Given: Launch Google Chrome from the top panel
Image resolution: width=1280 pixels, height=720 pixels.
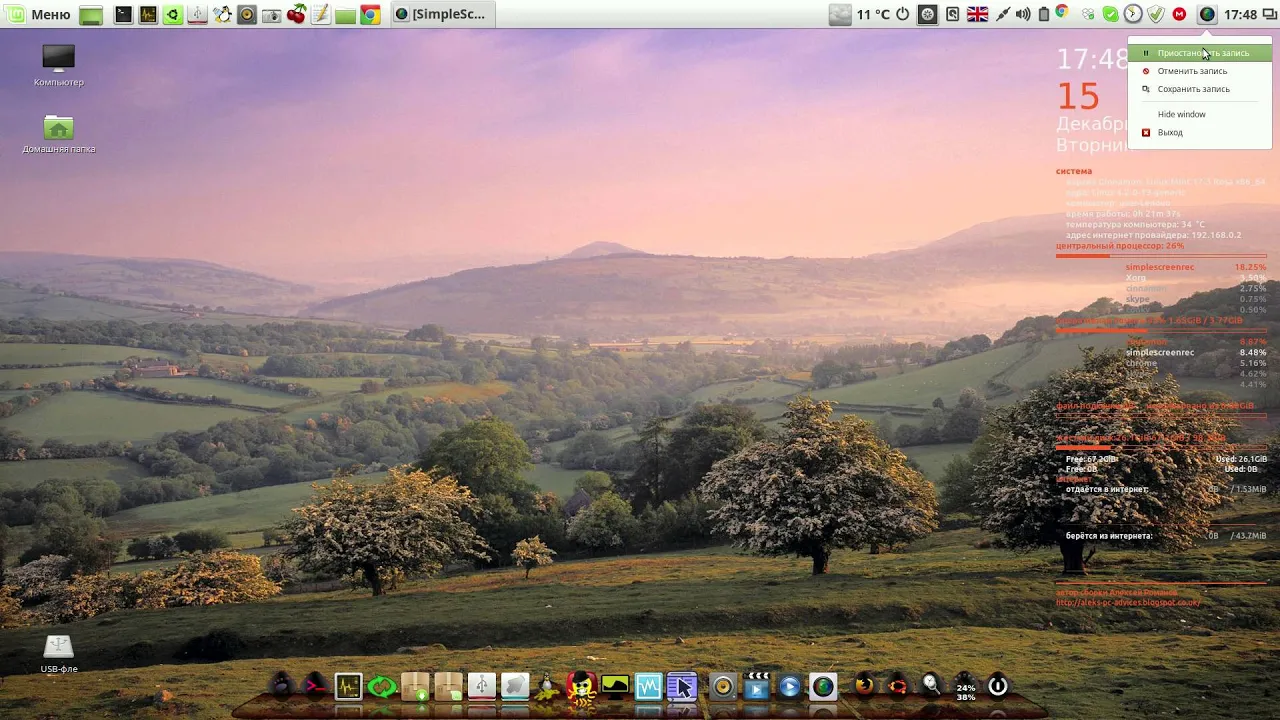Looking at the screenshot, I should point(370,15).
